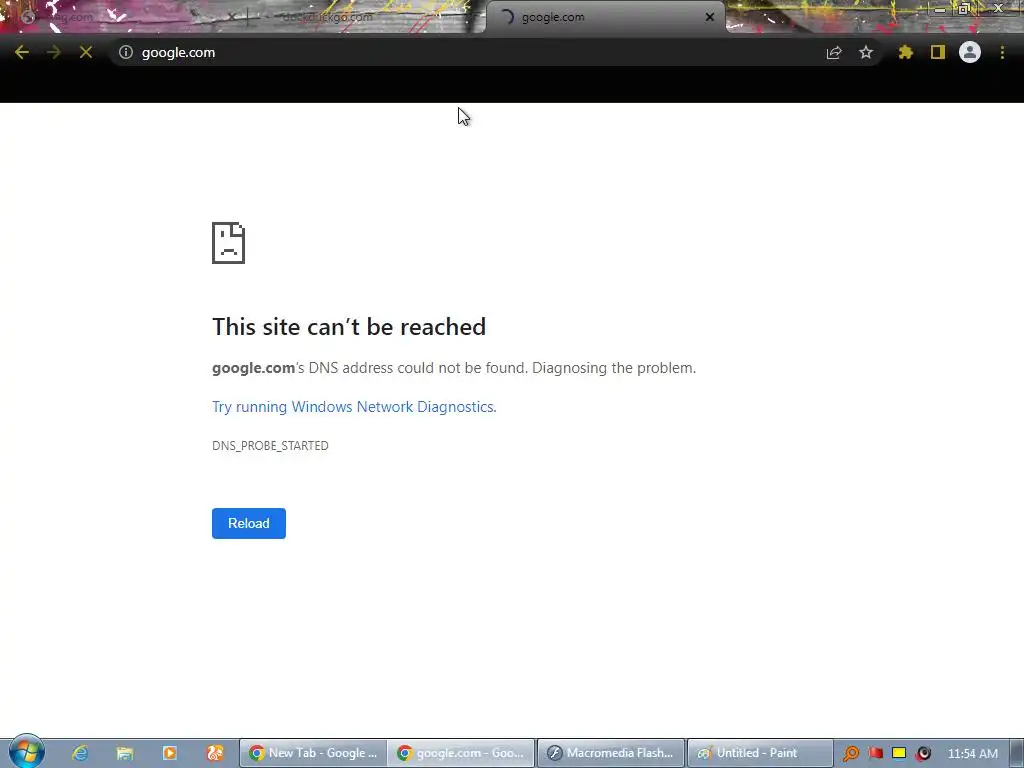Image resolution: width=1024 pixels, height=768 pixels.
Task: Switch to Macromedia Flash taskbar window
Action: pos(611,753)
